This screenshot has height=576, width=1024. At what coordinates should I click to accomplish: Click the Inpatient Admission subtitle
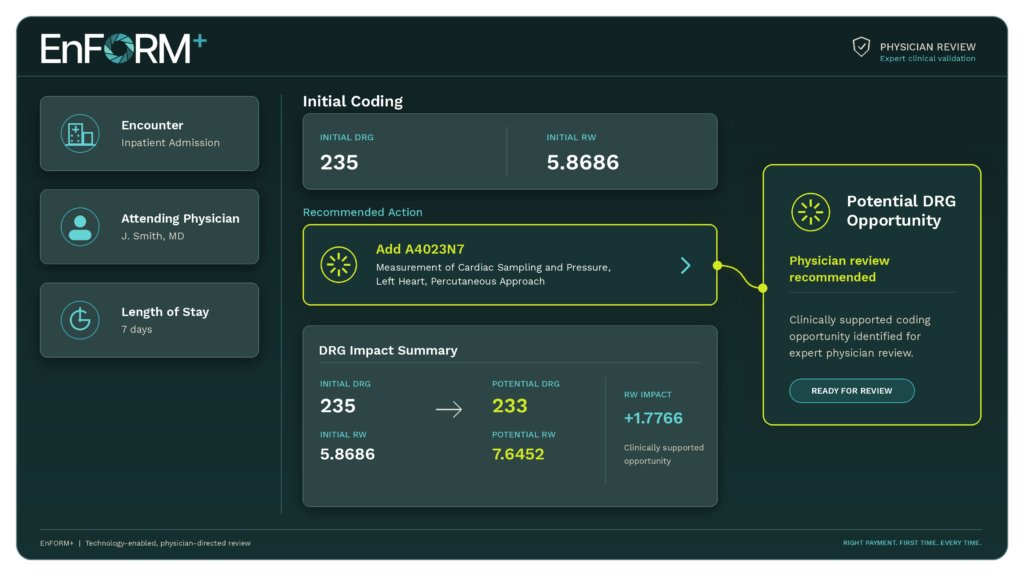170,143
